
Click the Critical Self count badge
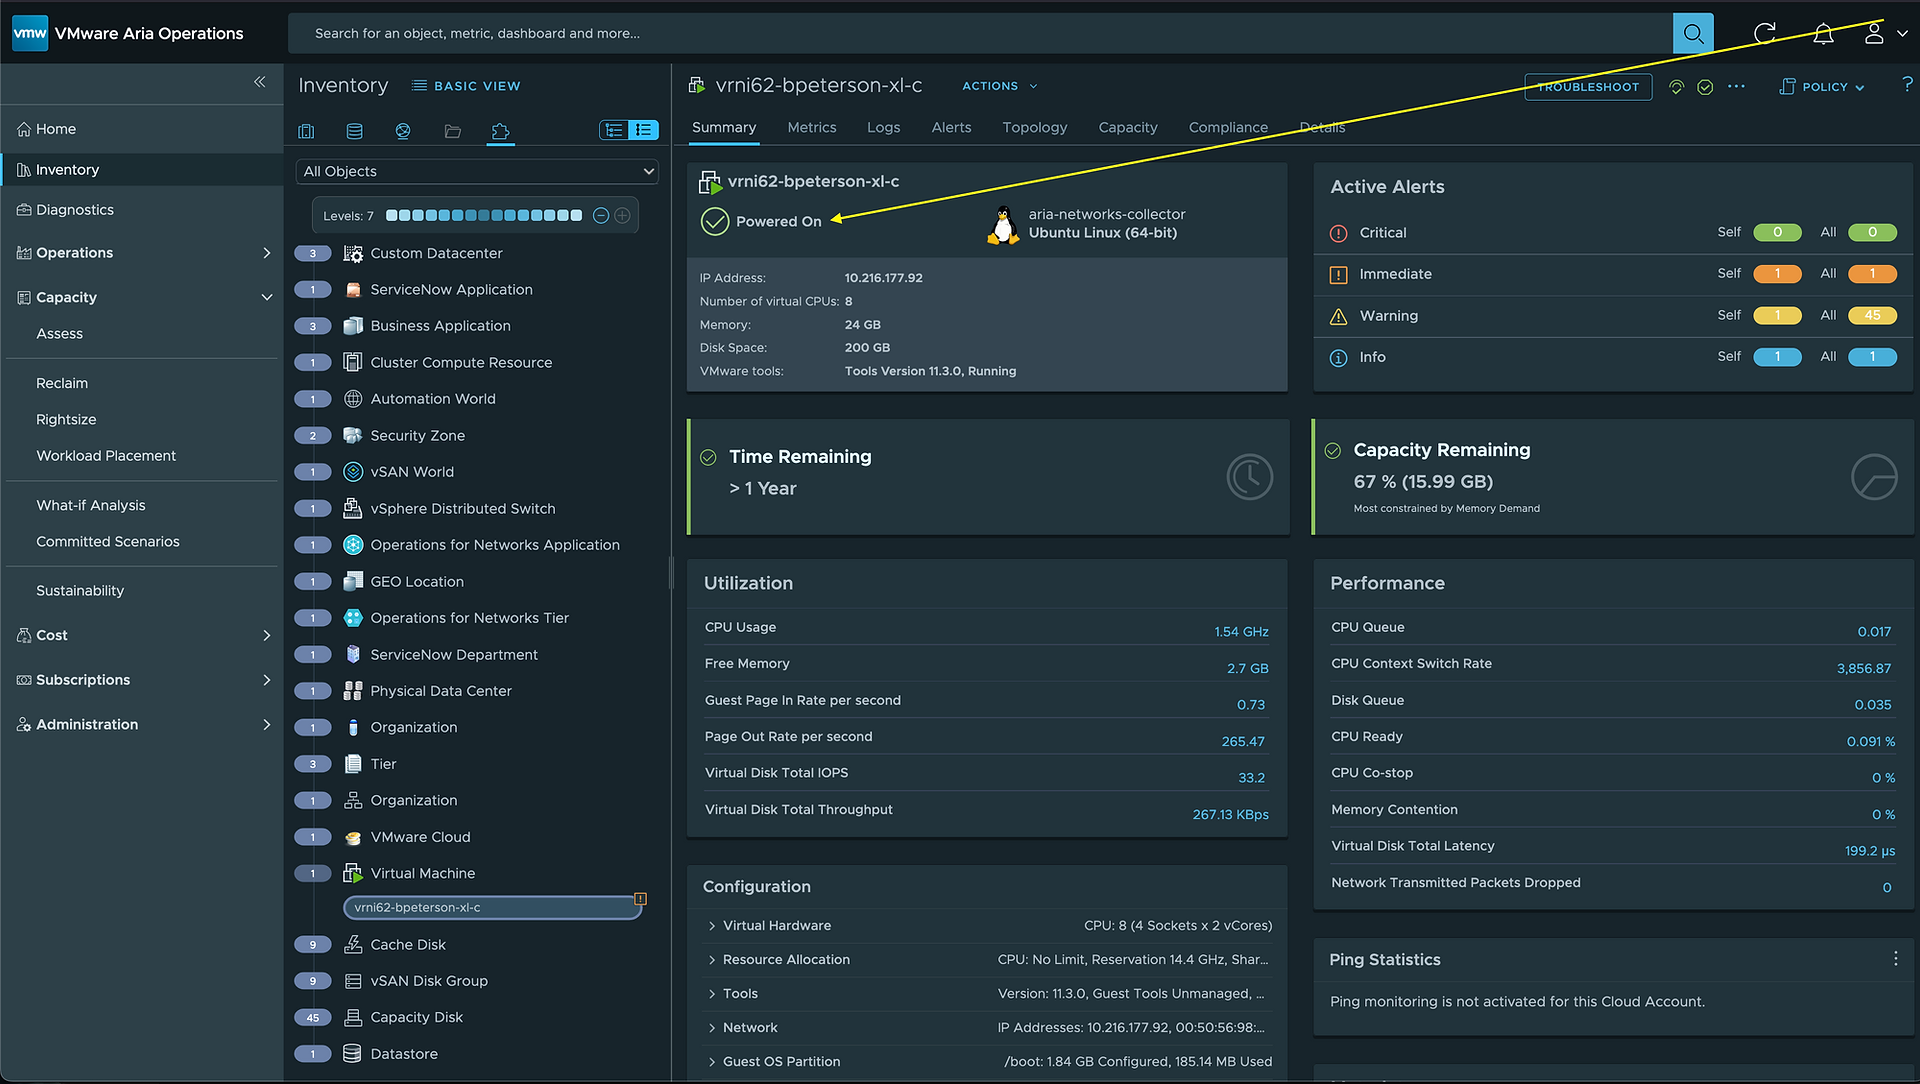[x=1777, y=233]
